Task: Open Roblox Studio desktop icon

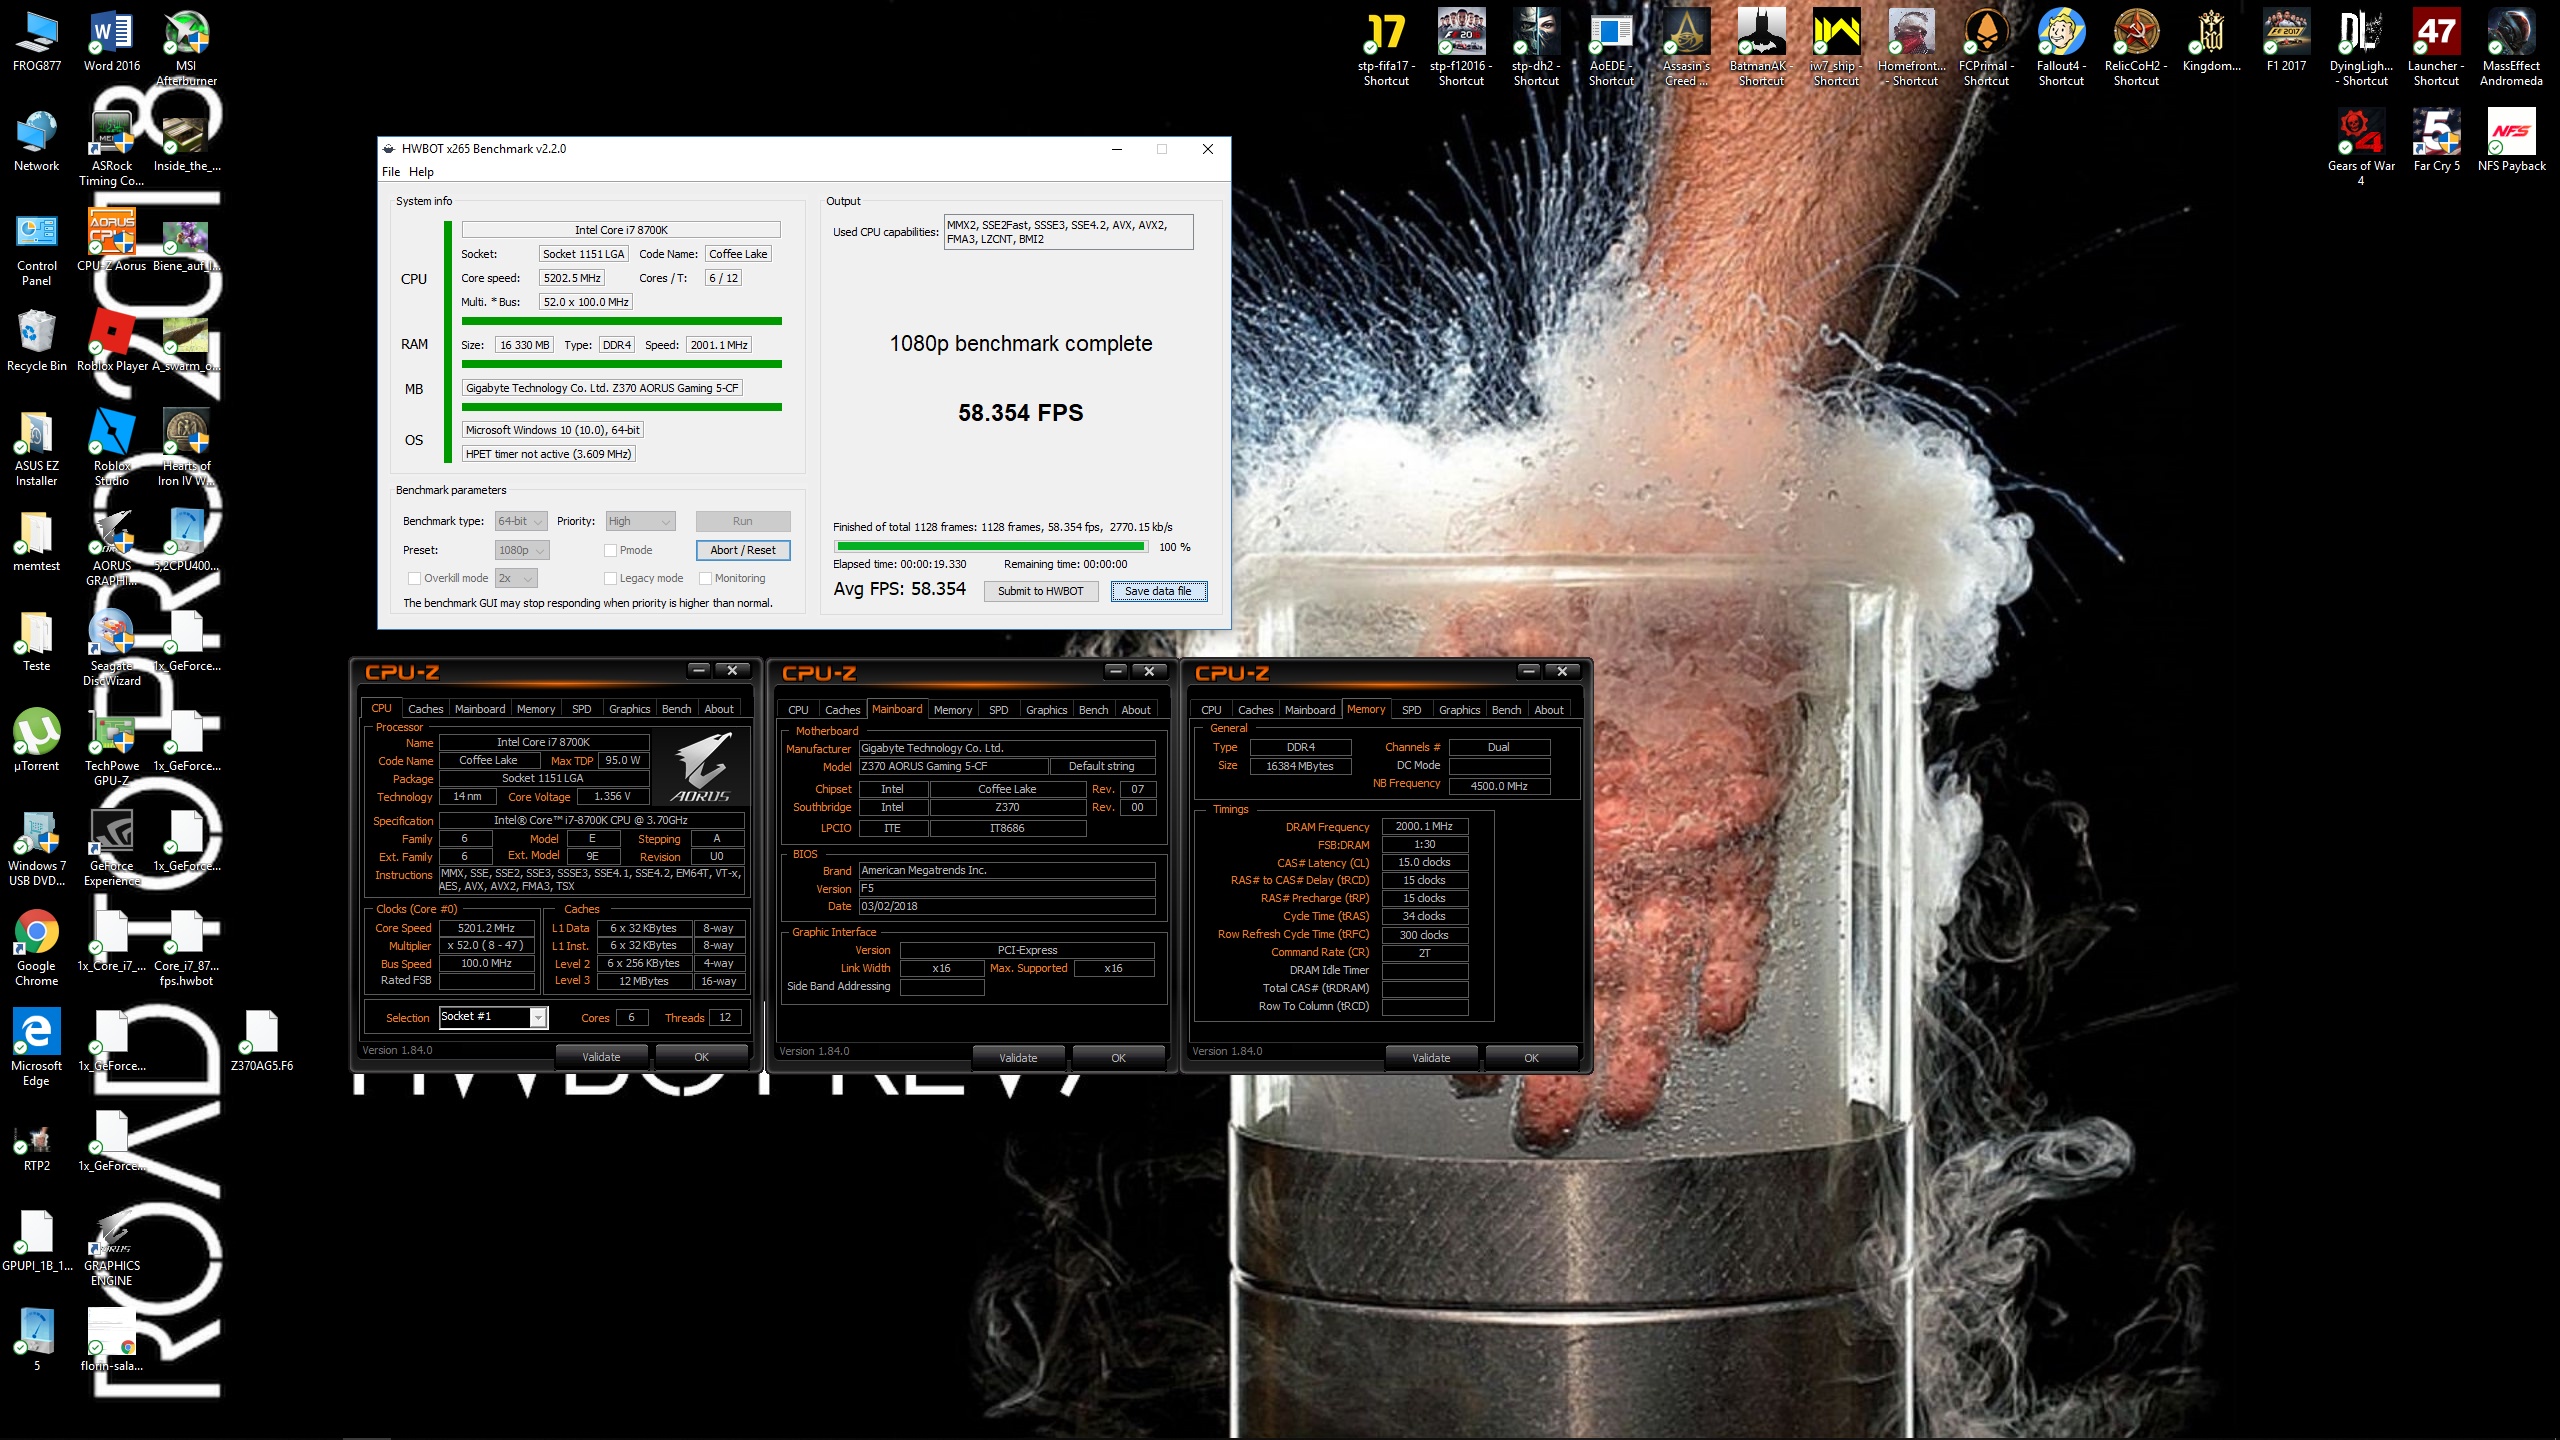Action: 112,448
